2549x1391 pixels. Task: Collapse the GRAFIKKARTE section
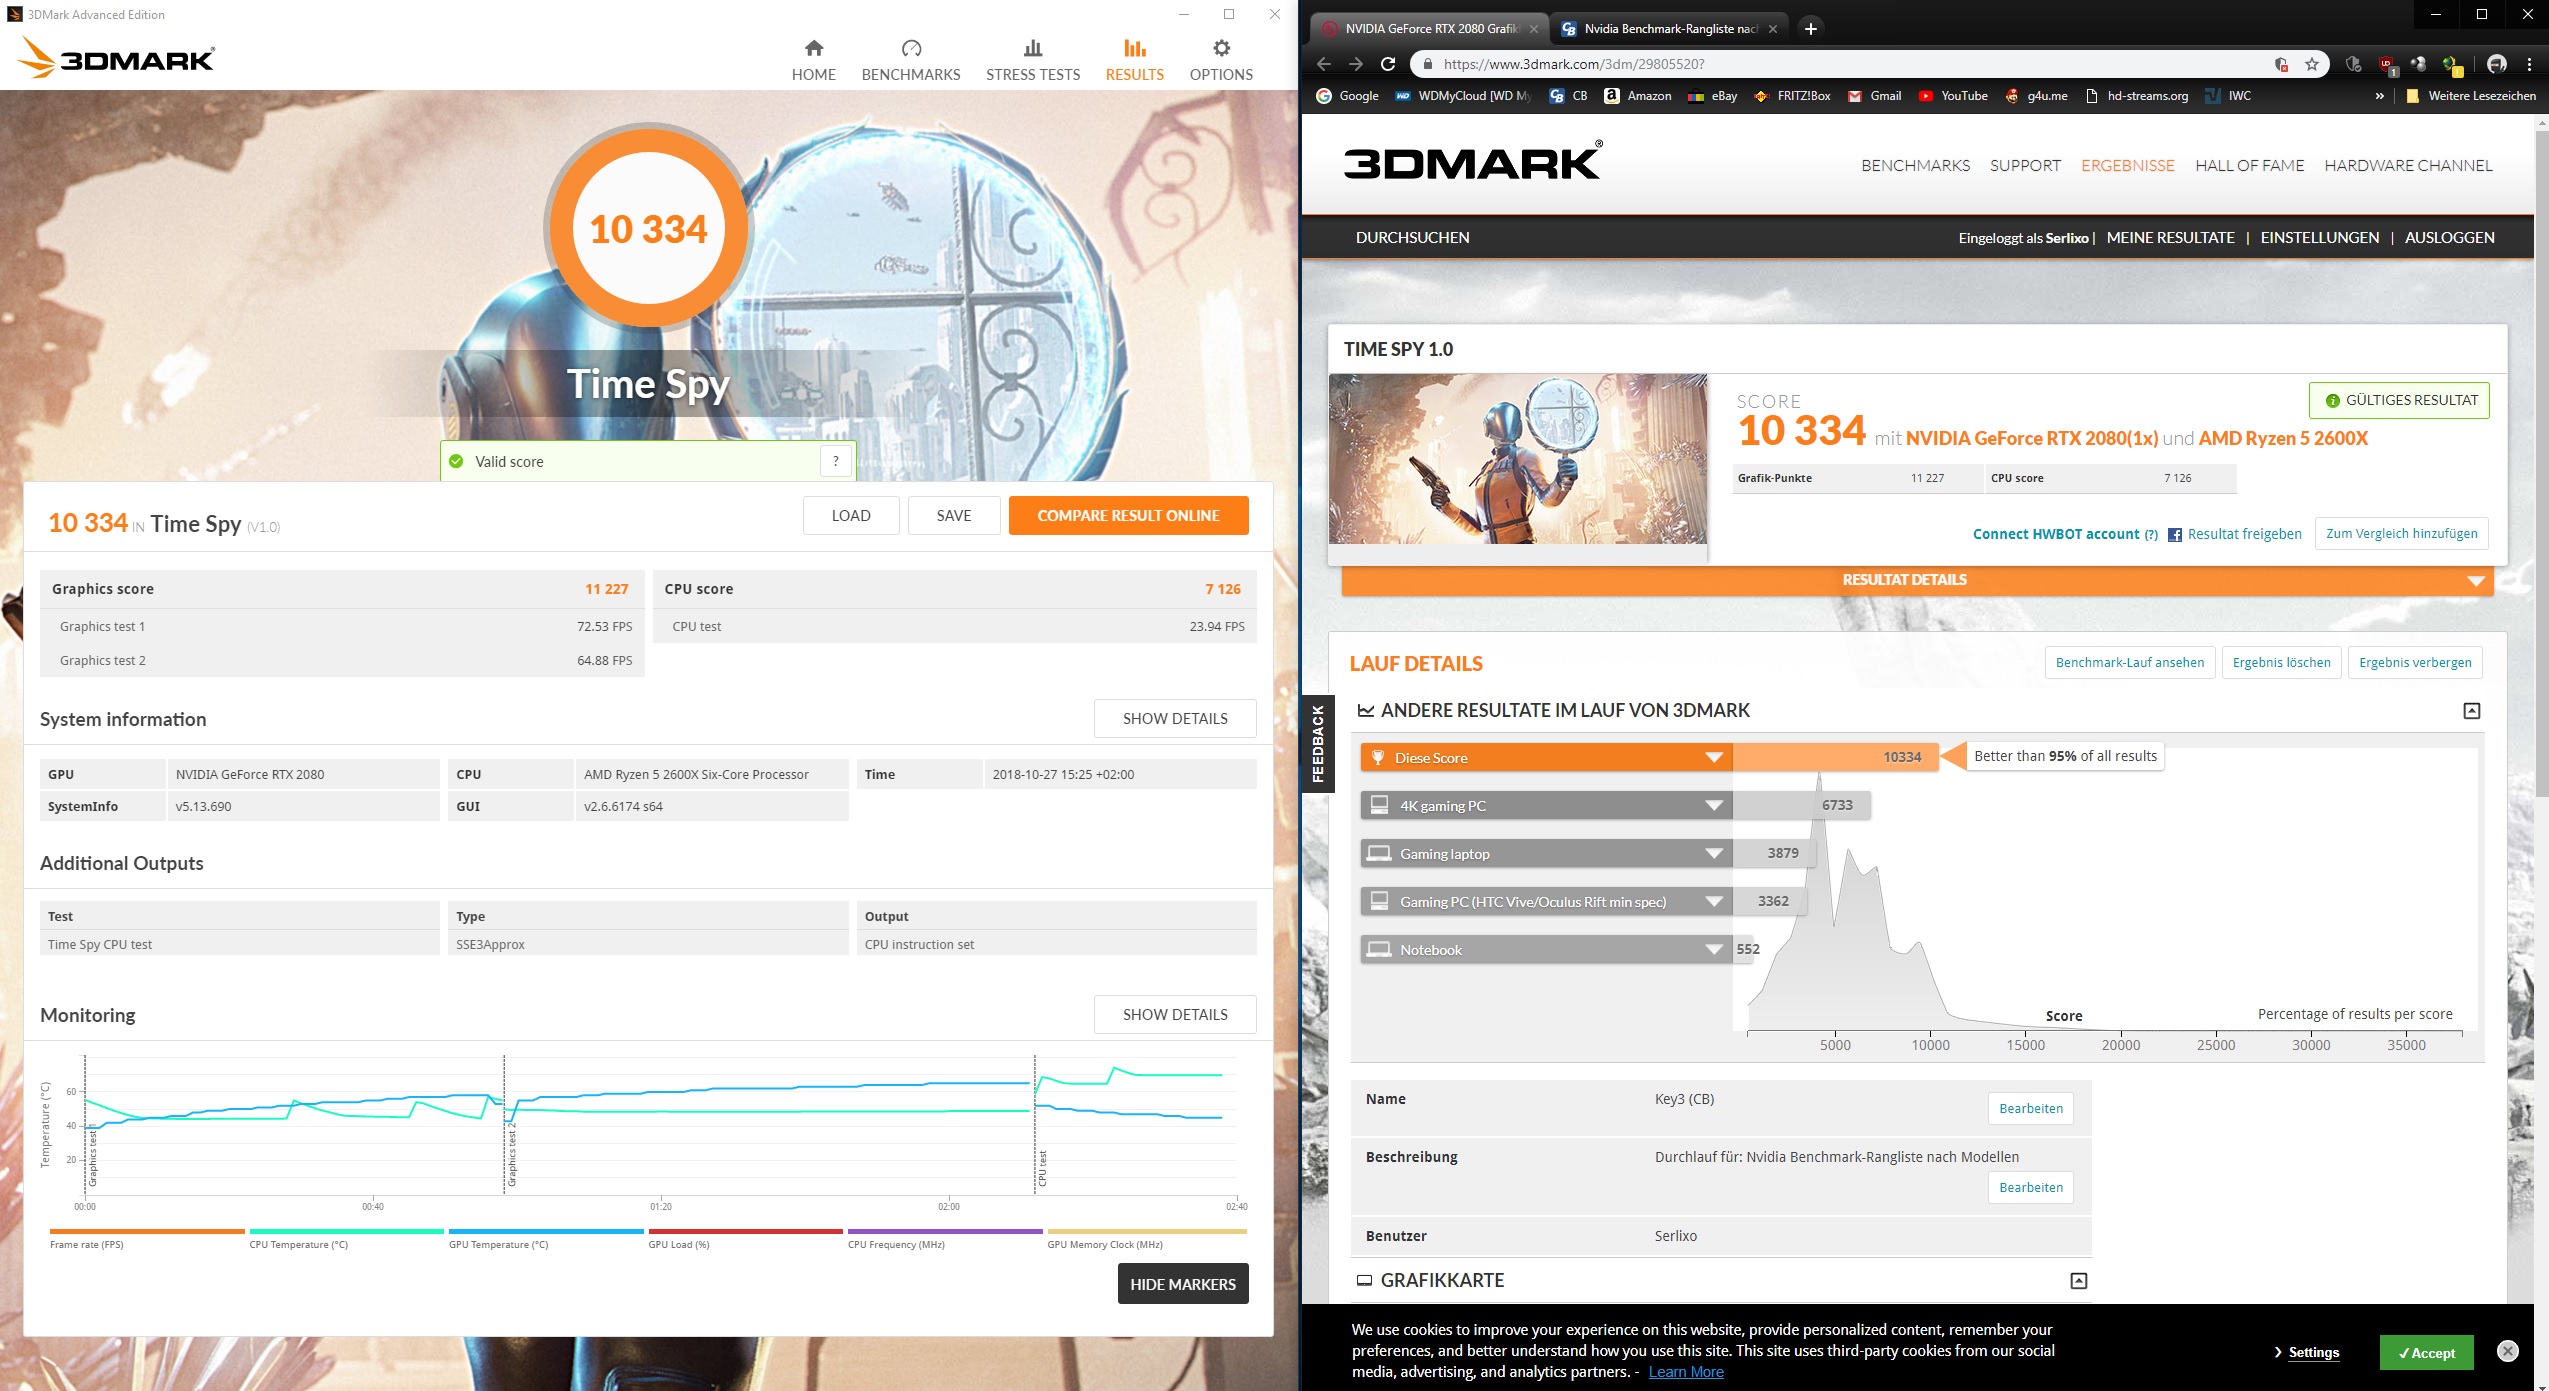pyautogui.click(x=2078, y=1280)
